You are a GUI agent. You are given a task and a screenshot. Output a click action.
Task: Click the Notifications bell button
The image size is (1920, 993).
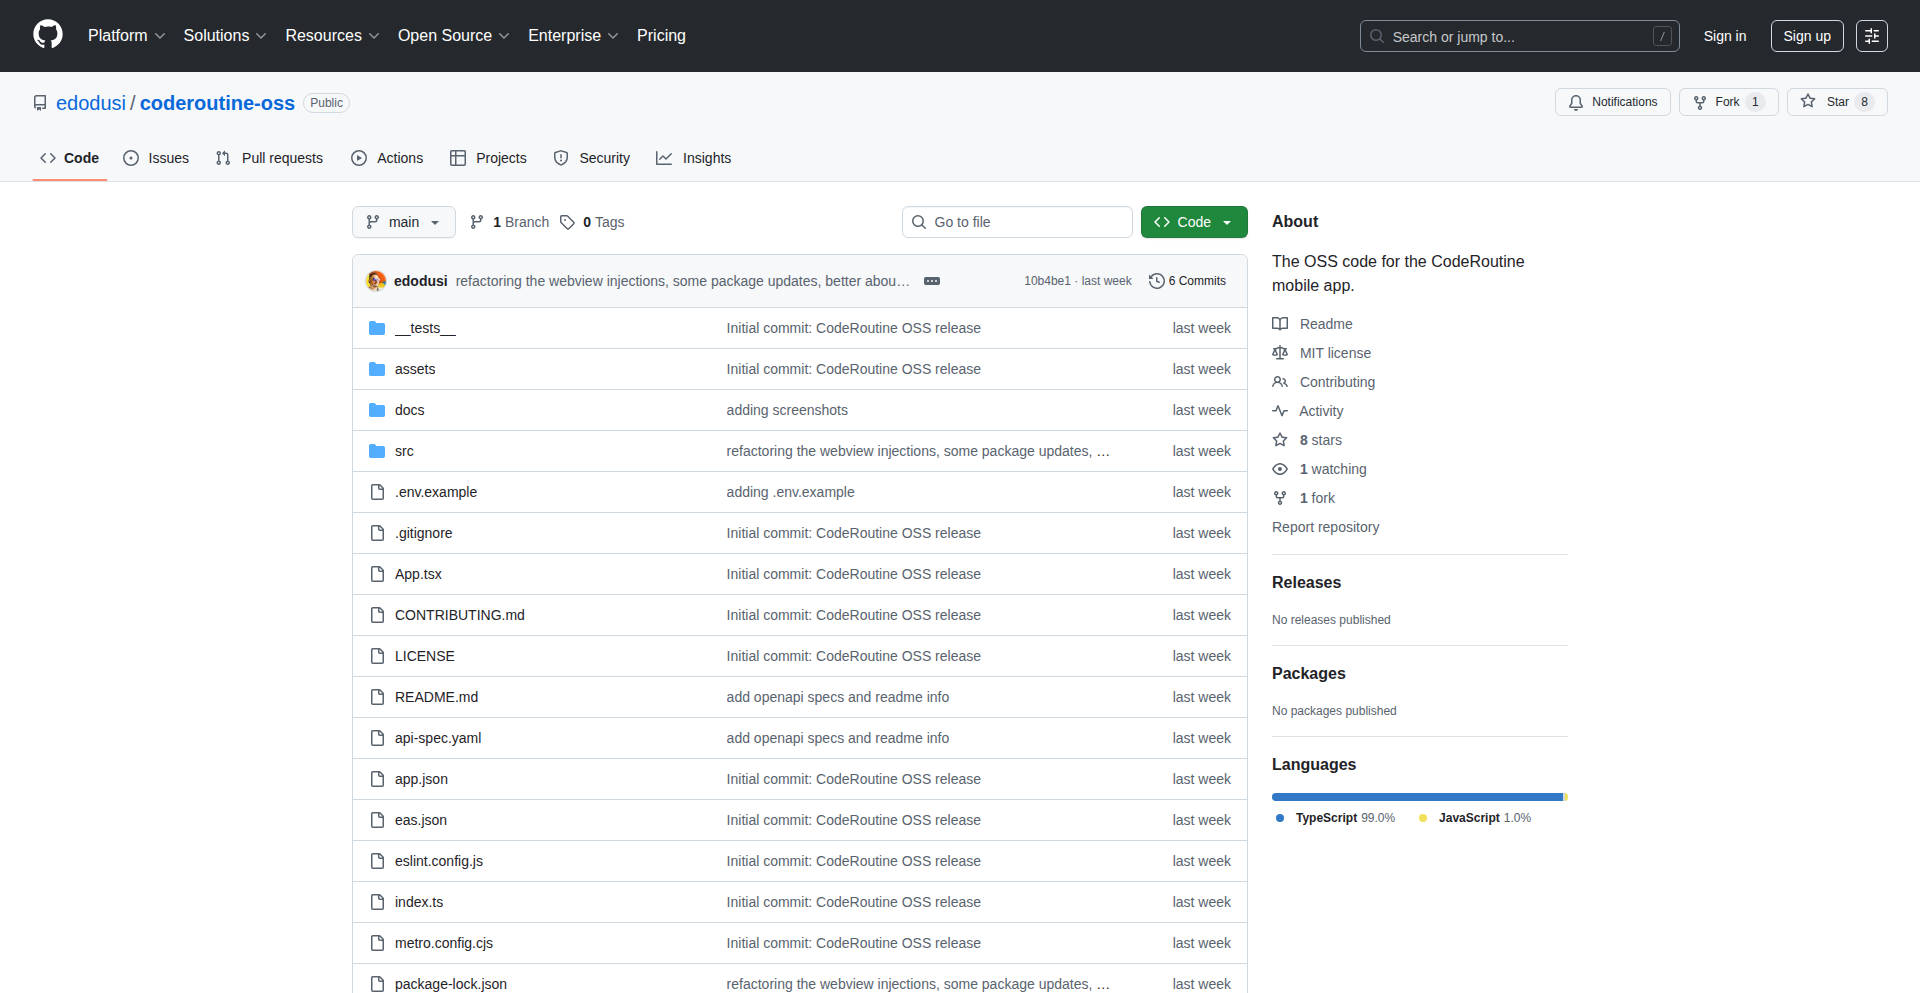1612,102
